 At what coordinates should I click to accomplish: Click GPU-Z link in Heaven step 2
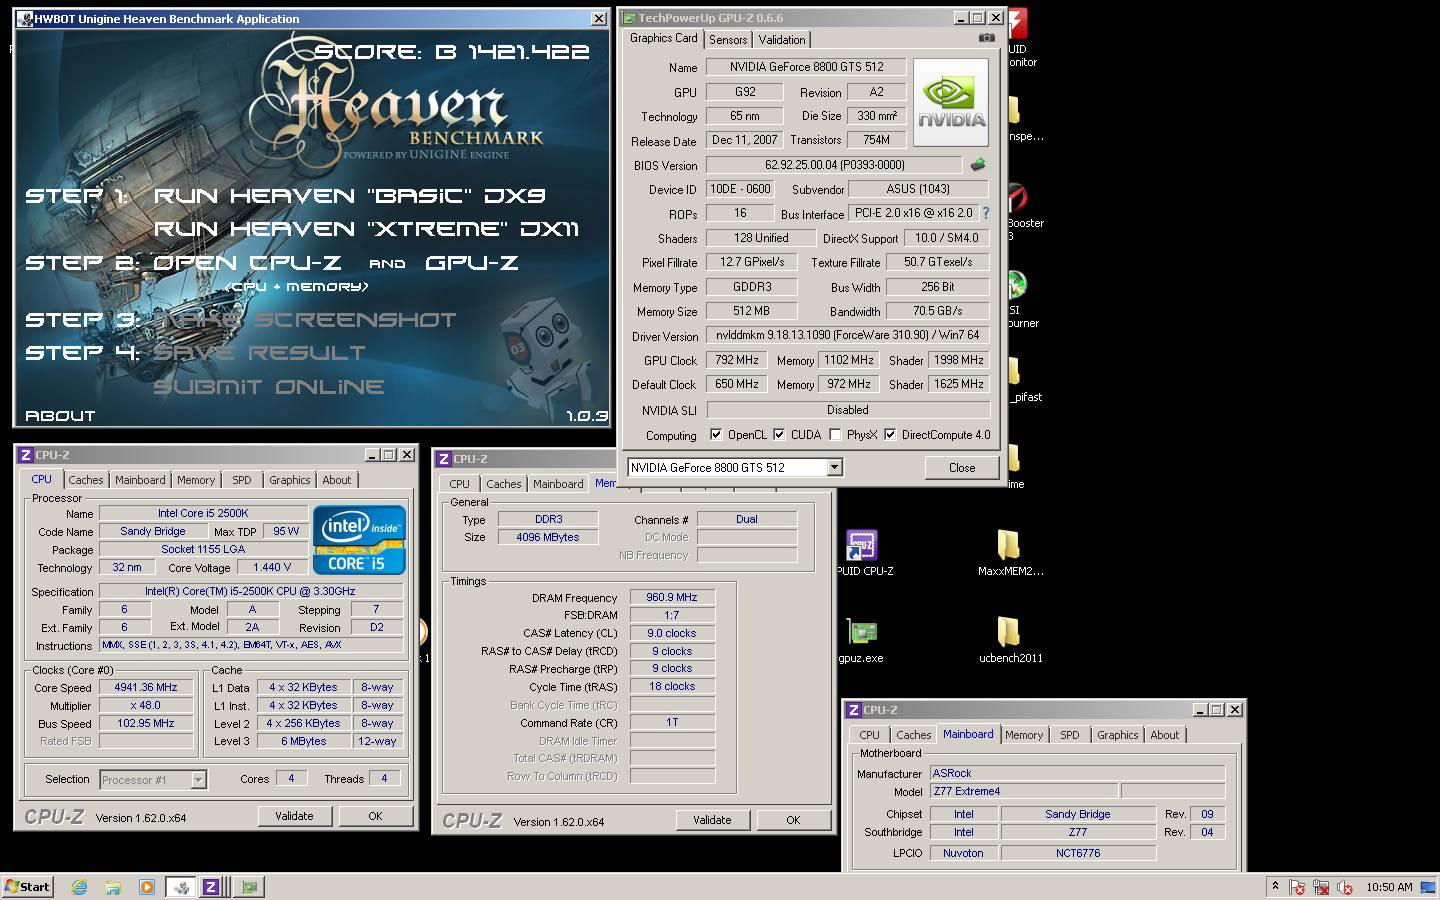click(472, 263)
